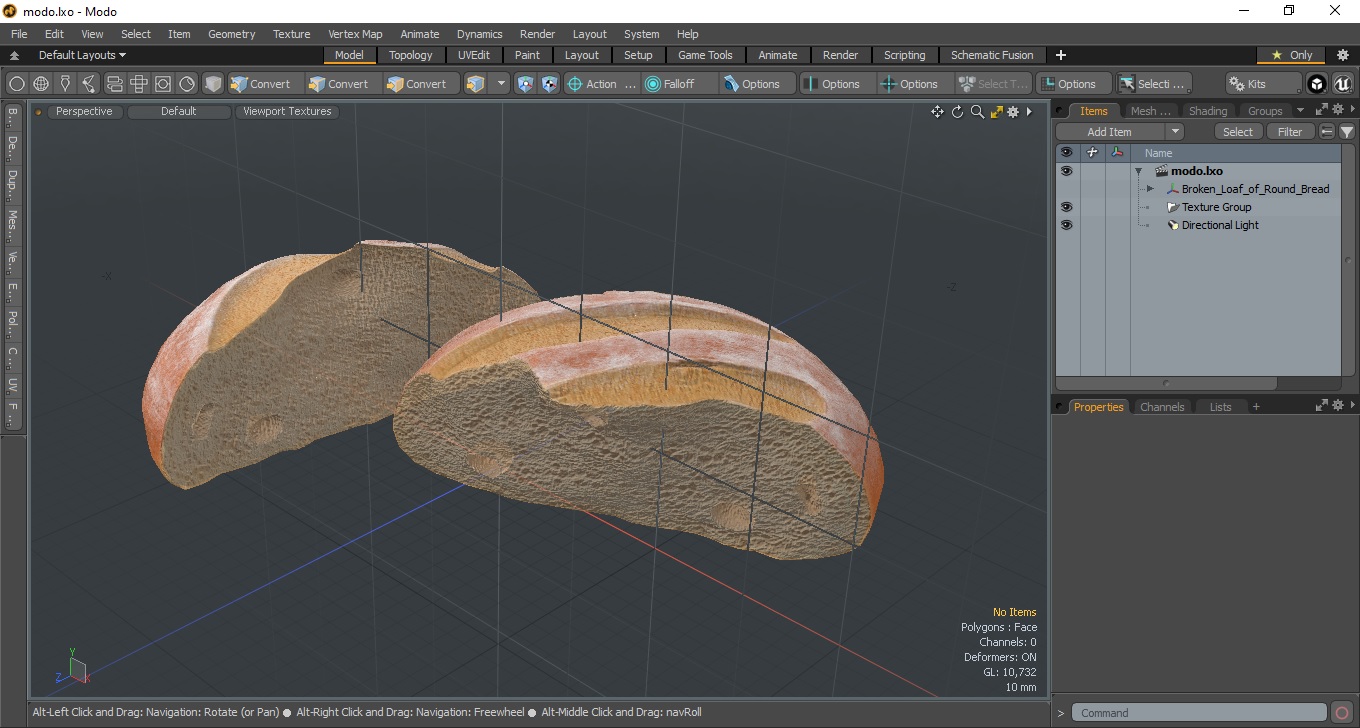
Task: Click the viewport zoom magnifier icon
Action: pos(977,112)
